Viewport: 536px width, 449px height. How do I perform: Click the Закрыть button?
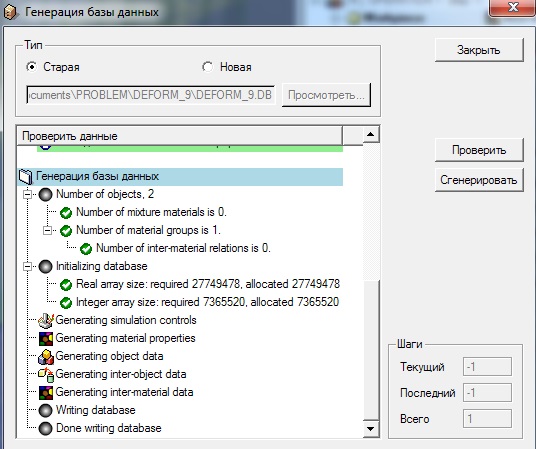[x=479, y=50]
